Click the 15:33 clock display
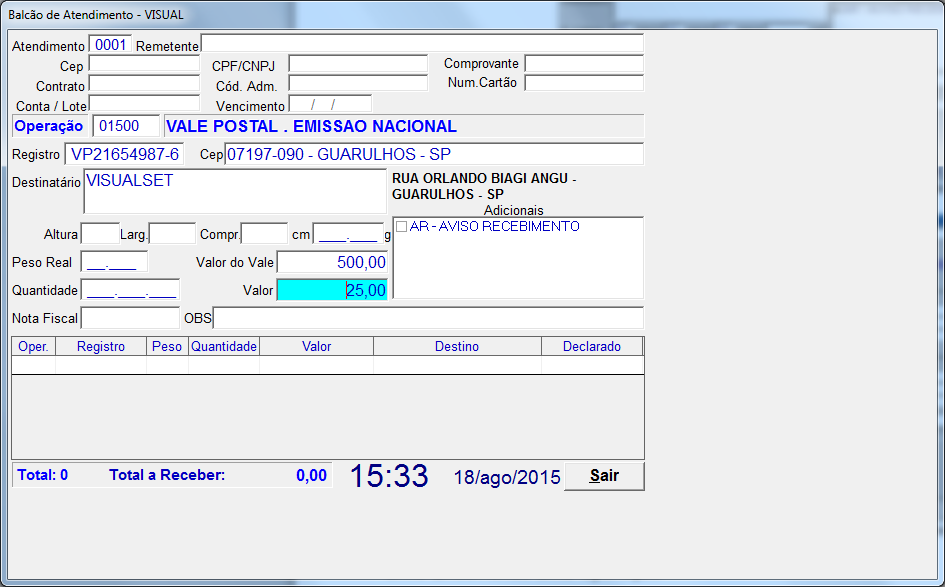Viewport: 945px width, 587px height. (x=389, y=476)
